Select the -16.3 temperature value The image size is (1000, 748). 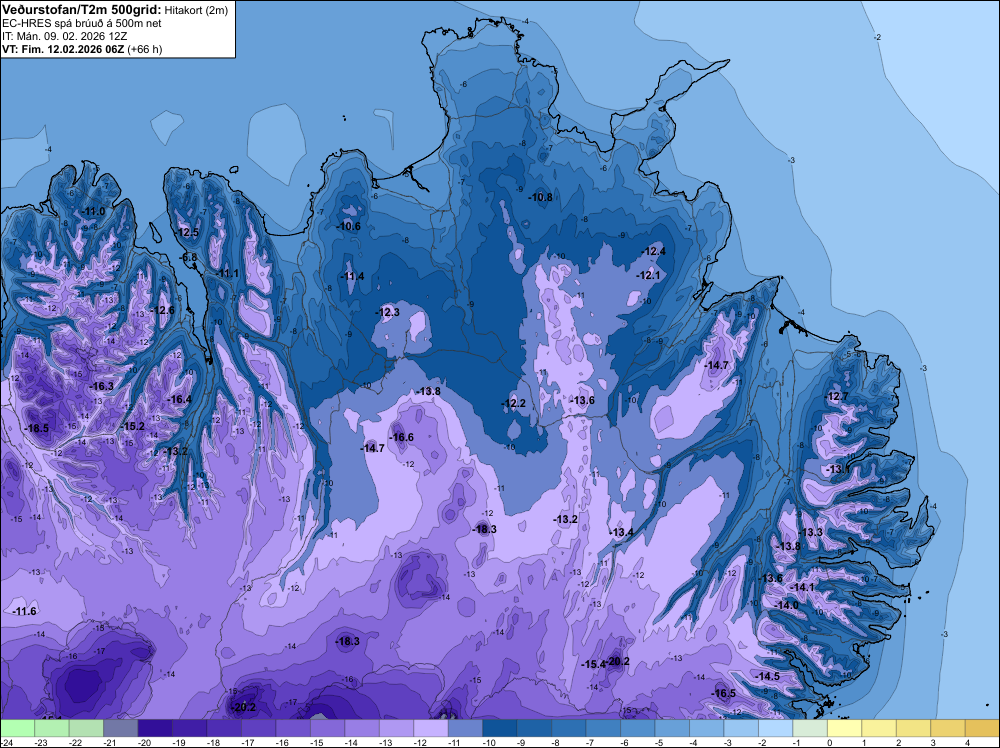point(101,386)
